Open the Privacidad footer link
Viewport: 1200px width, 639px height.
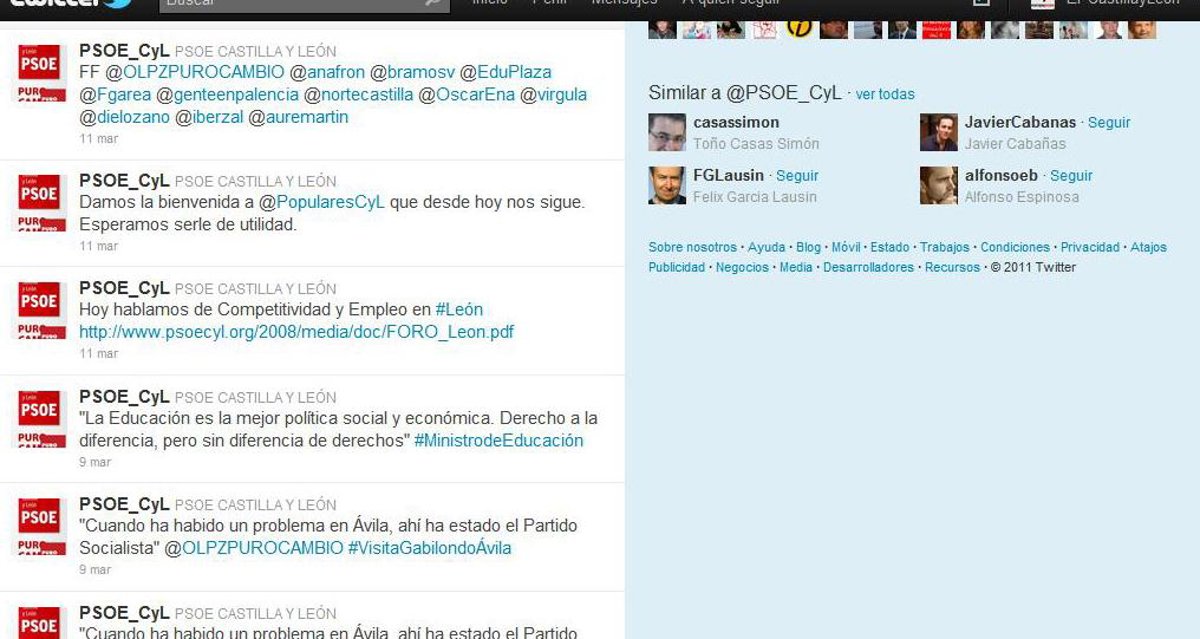point(1090,247)
